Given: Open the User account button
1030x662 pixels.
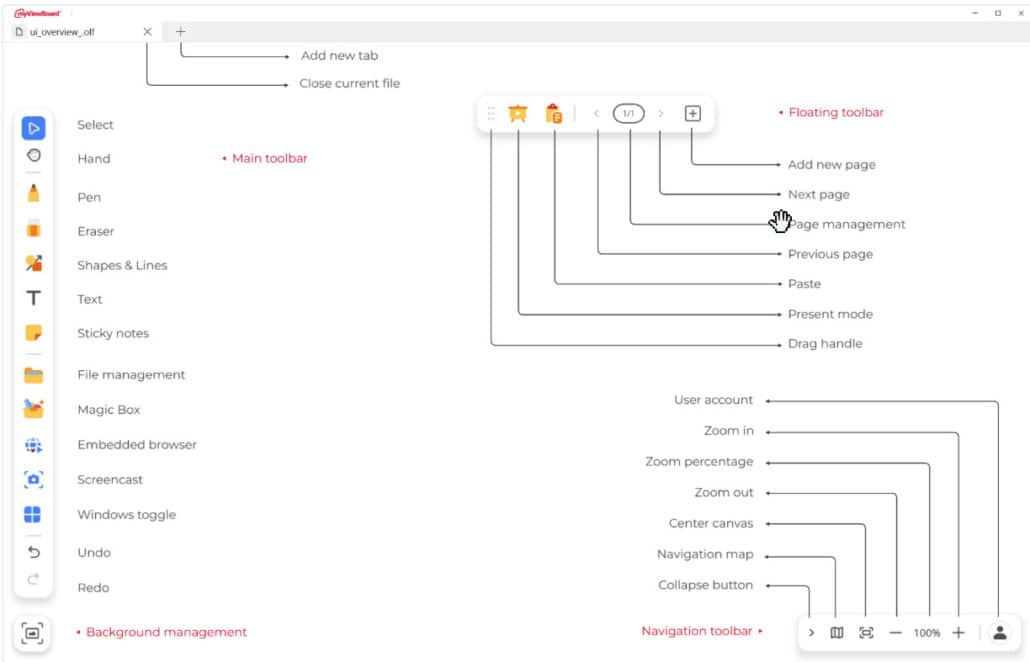Looking at the screenshot, I should [999, 633].
